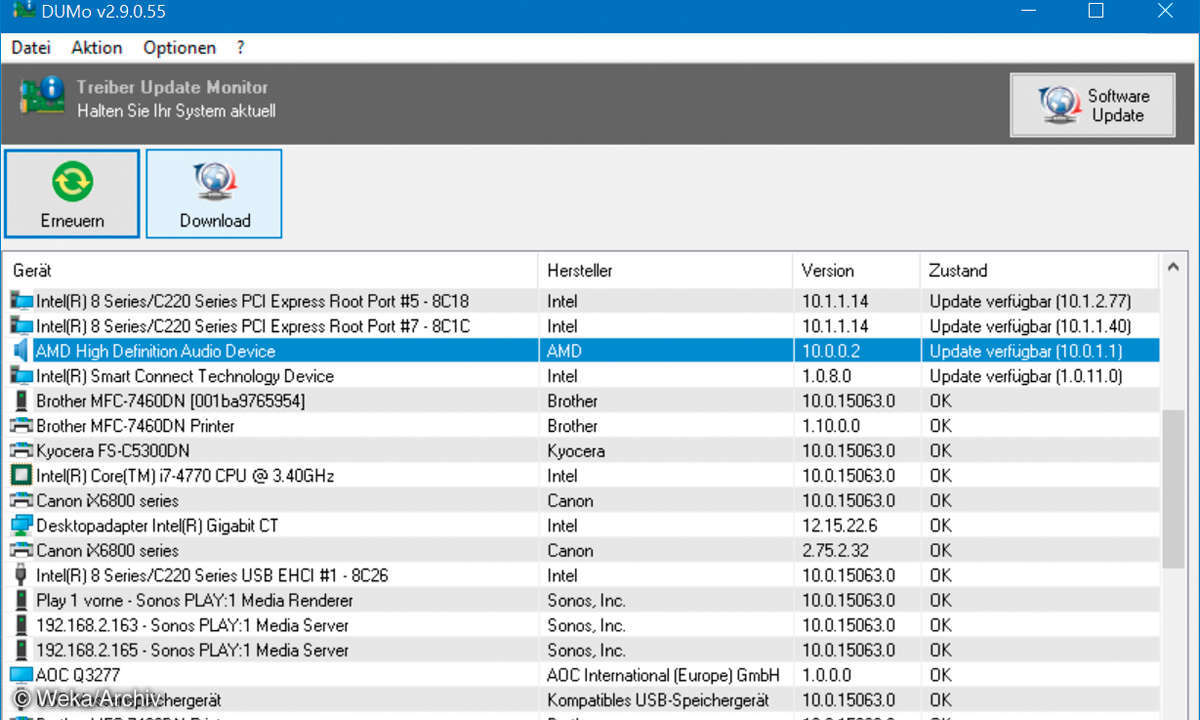The height and width of the screenshot is (720, 1200).
Task: Click icon of Brother MFC-7460DN [001ba9765954] row
Action: coord(21,400)
